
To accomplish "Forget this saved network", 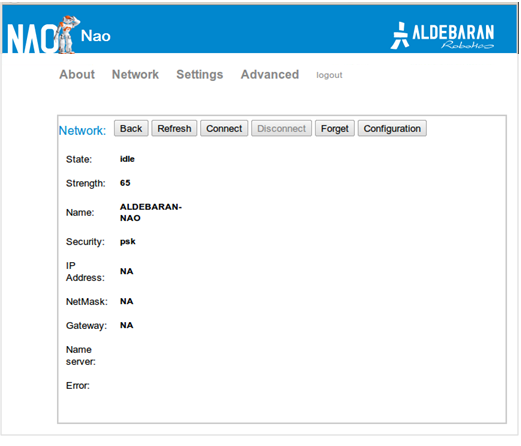I will coord(335,129).
